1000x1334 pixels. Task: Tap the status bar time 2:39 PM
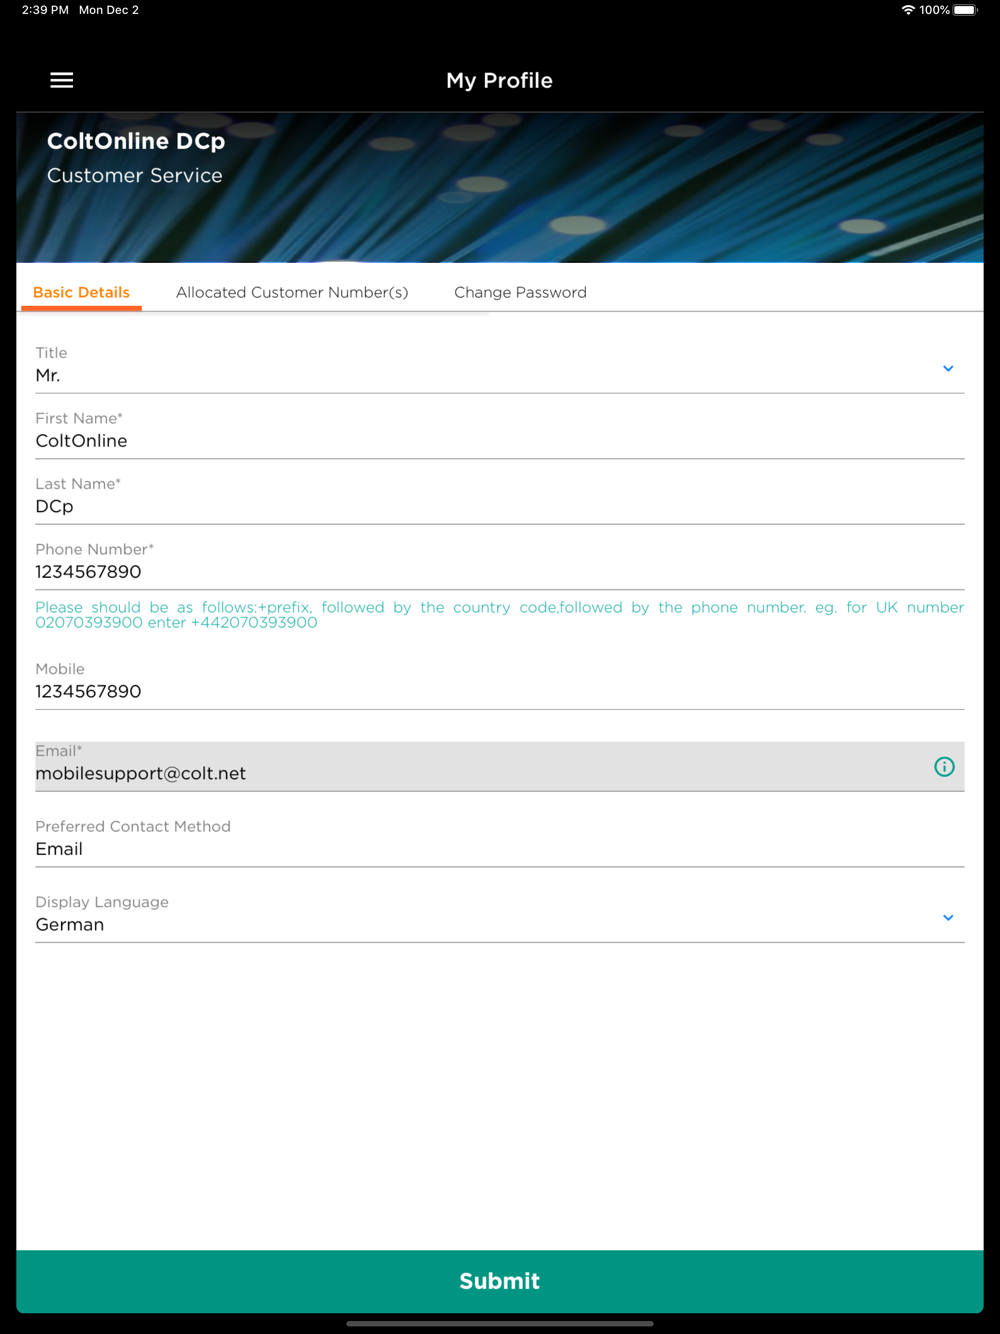pos(45,10)
